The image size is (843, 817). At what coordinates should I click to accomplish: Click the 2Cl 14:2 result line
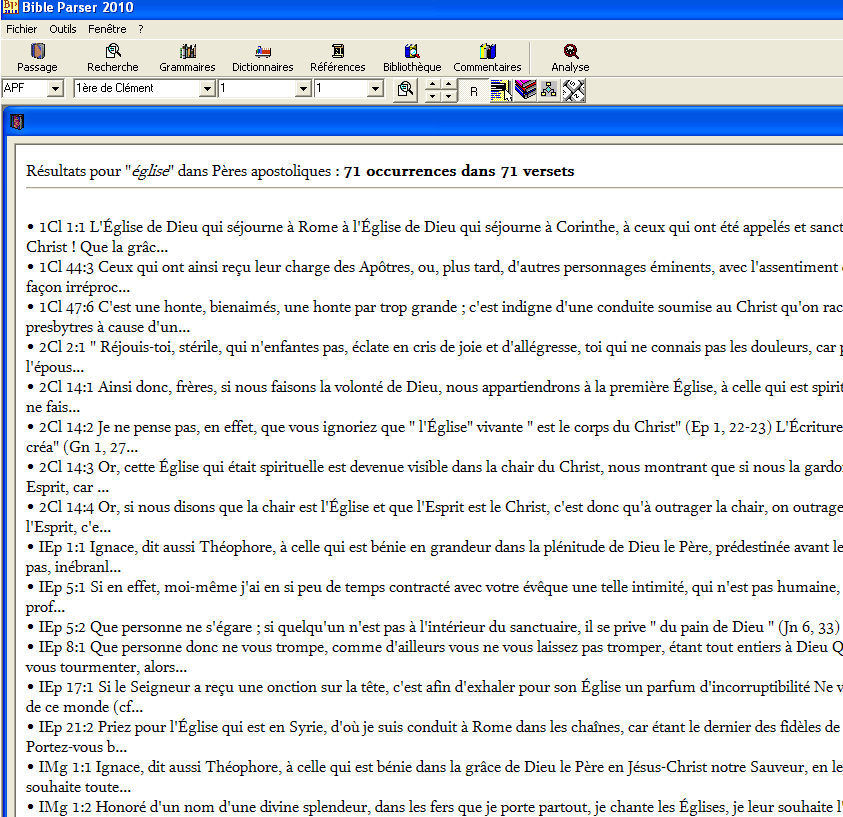[434, 437]
